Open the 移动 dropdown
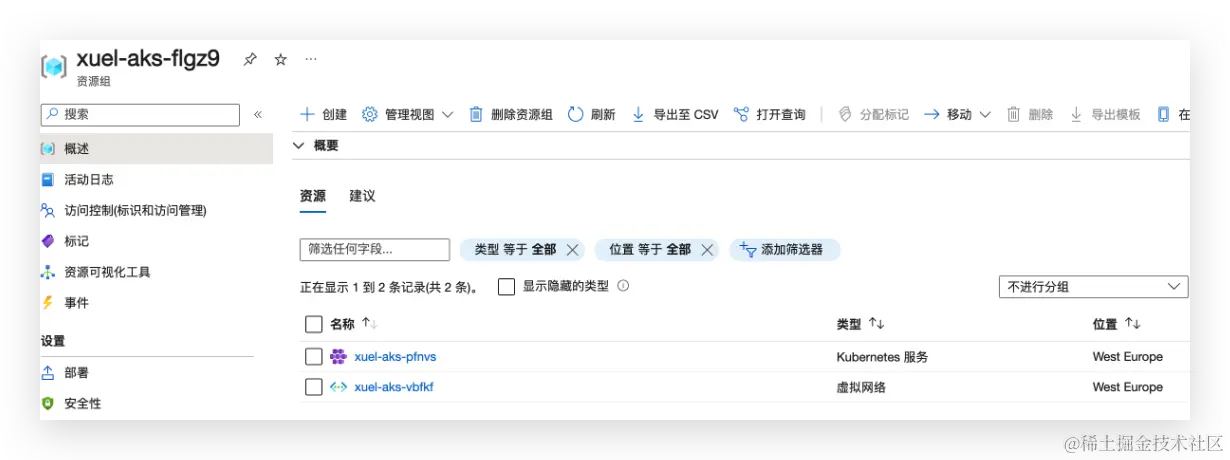This screenshot has width=1230, height=460. 957,115
